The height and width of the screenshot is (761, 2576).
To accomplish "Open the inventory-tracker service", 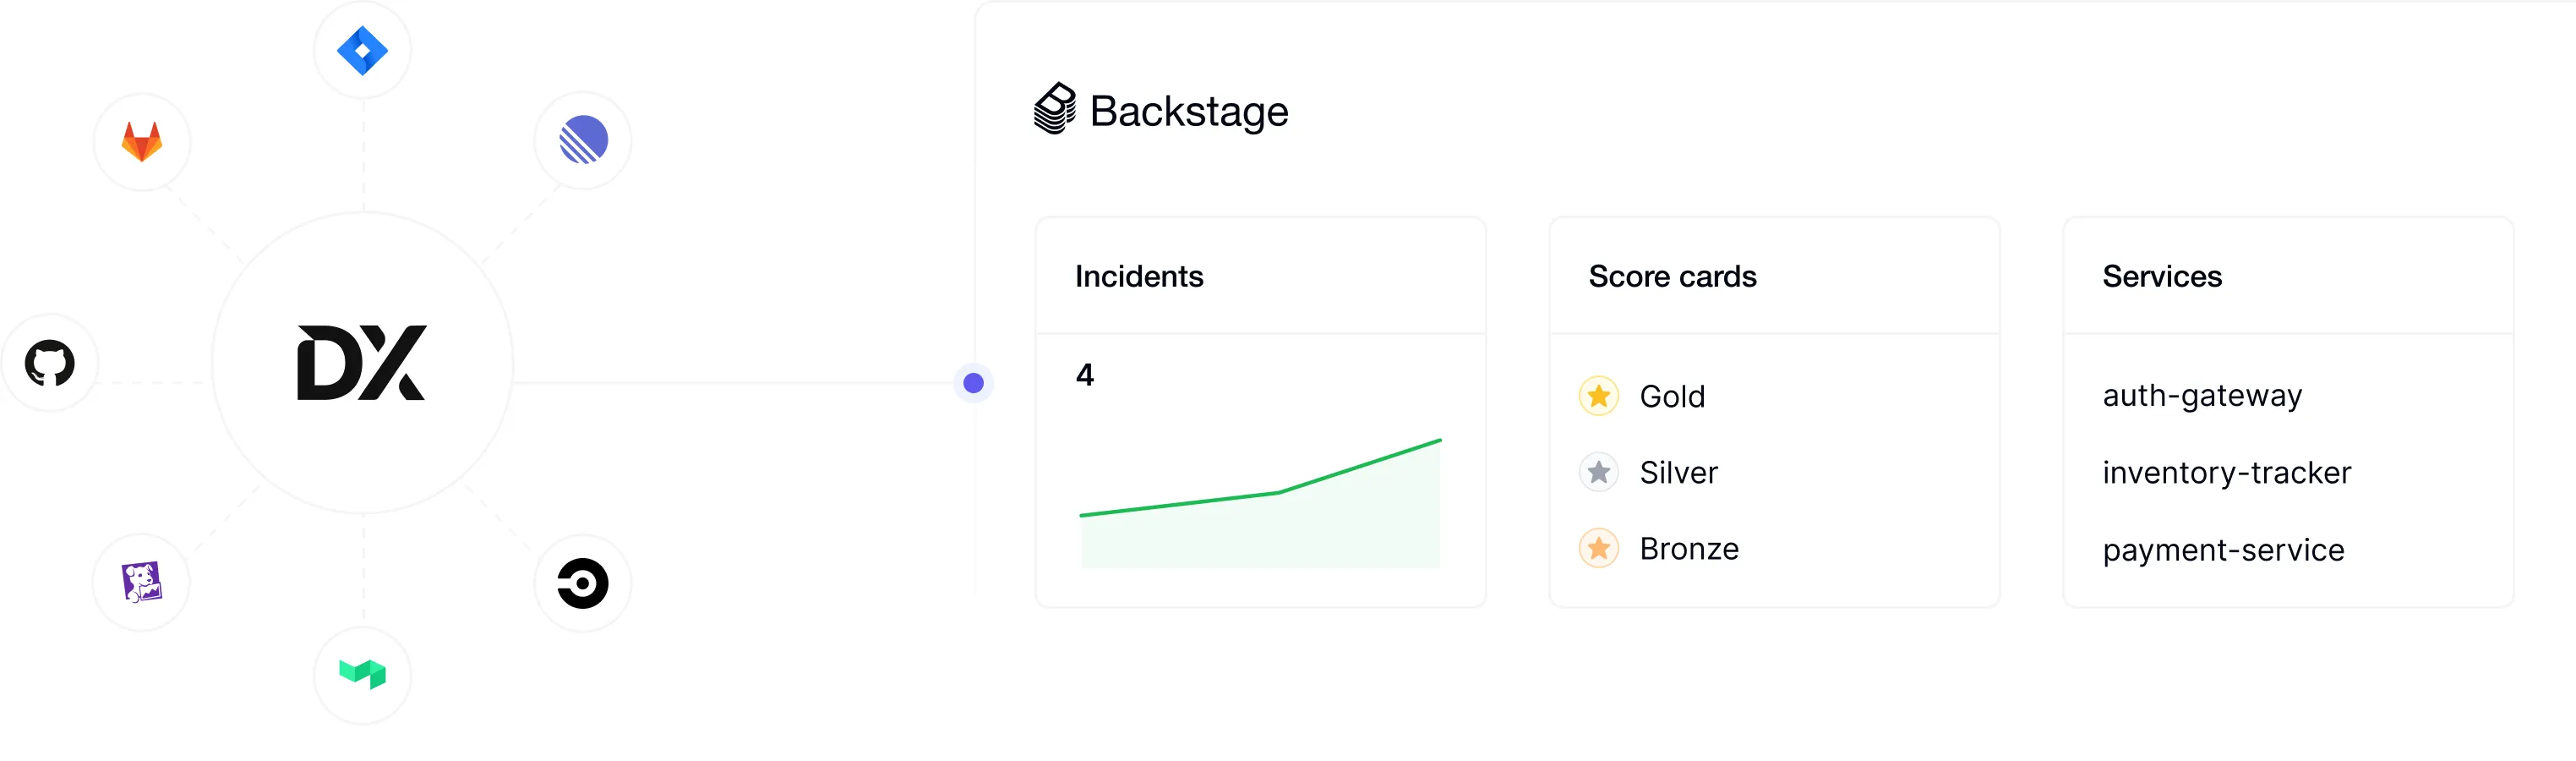I will point(2227,473).
